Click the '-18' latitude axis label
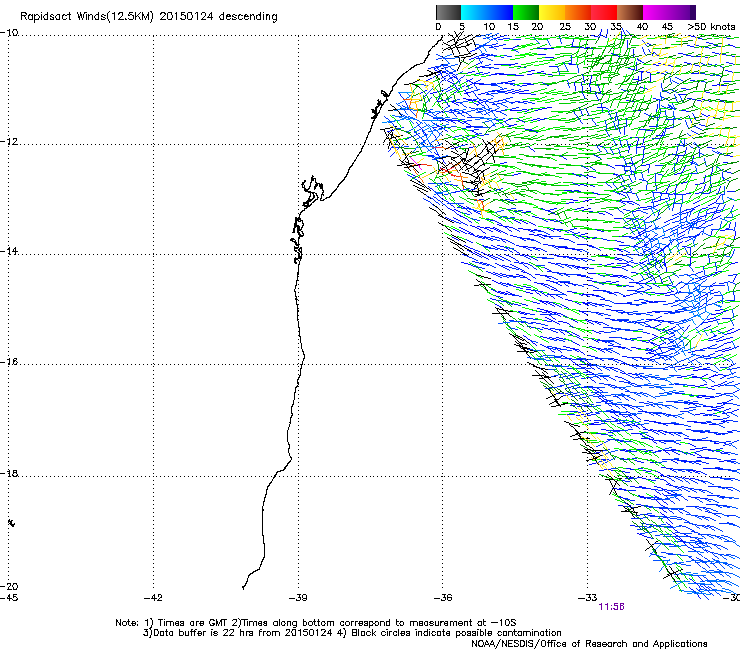 [9, 473]
